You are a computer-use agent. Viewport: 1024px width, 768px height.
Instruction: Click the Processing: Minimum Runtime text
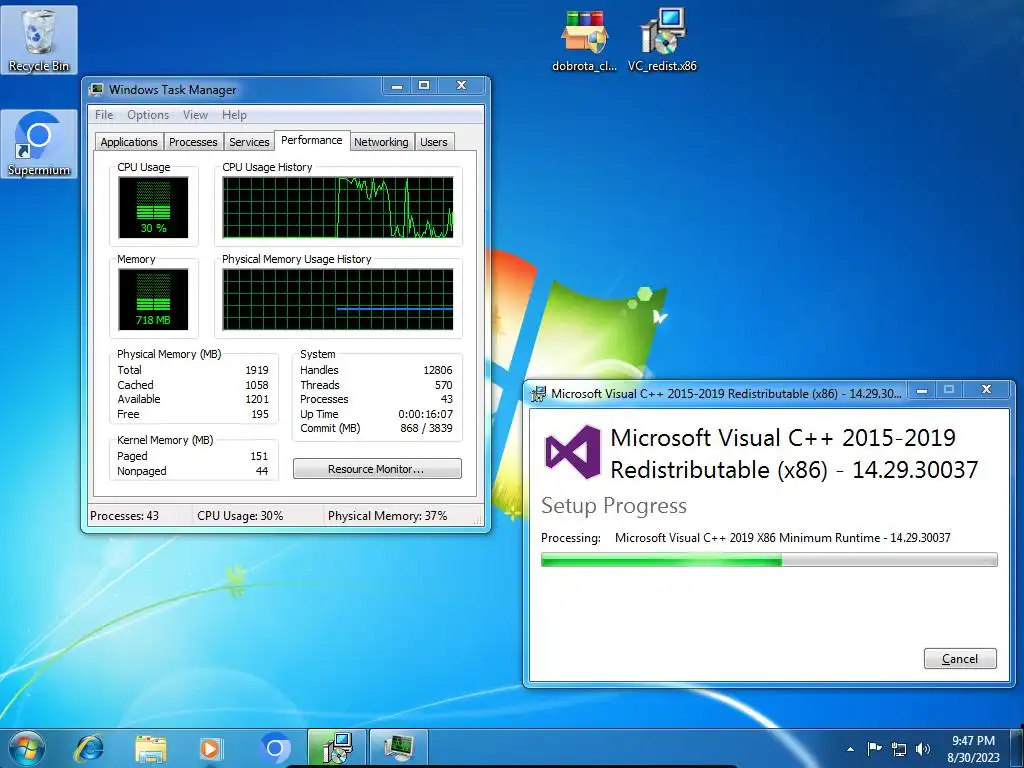745,538
